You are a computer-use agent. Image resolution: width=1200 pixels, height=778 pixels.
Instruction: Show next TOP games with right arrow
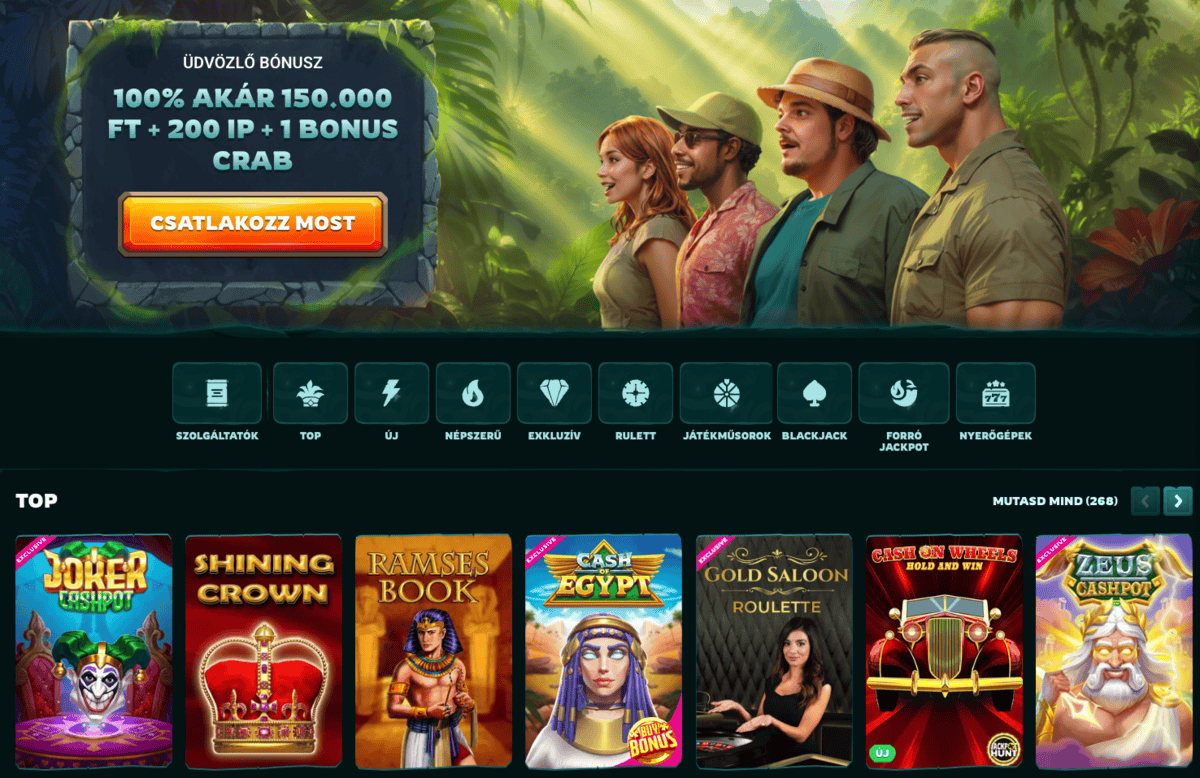point(1178,501)
